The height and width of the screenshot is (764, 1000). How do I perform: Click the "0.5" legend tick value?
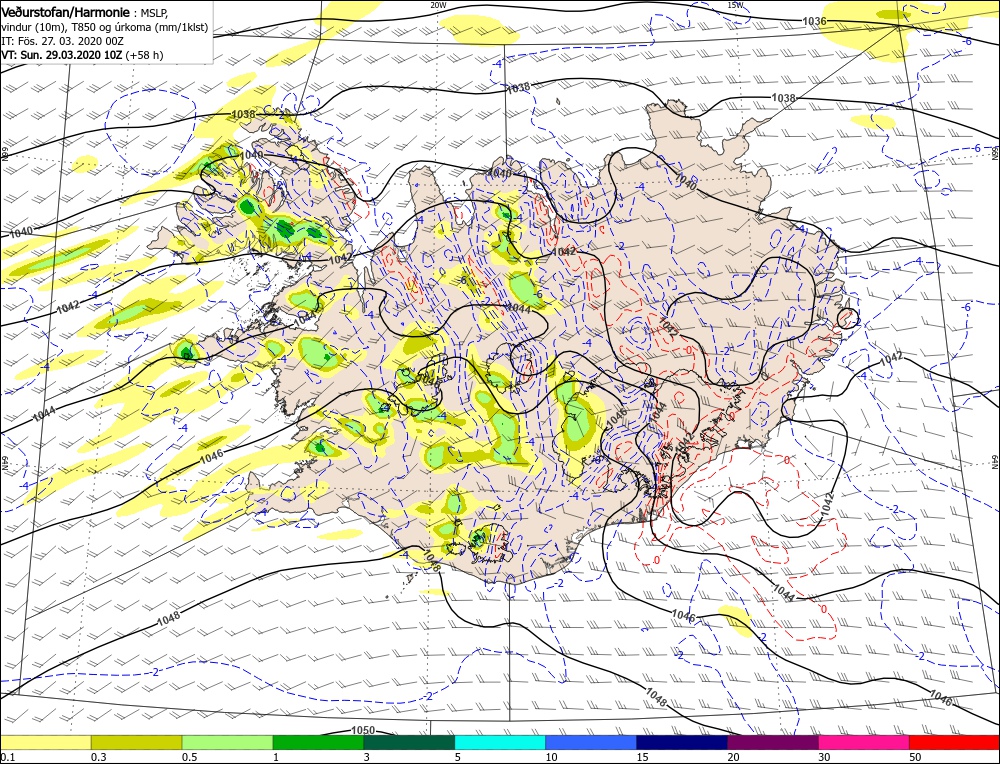tap(189, 757)
